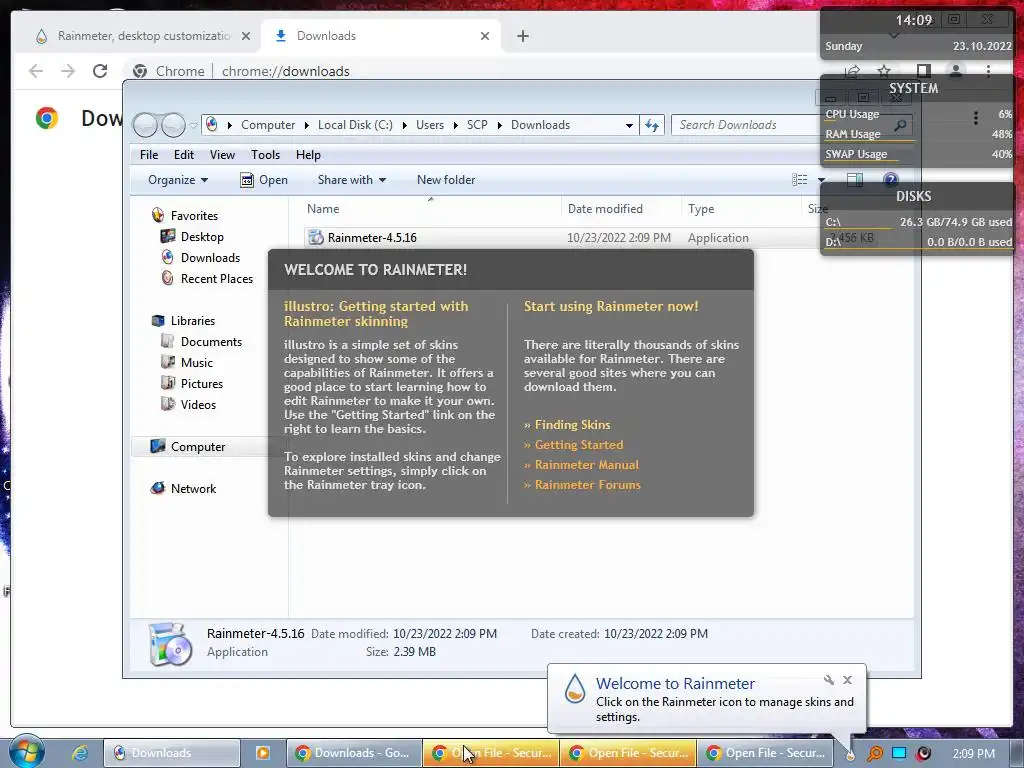The image size is (1024, 768).
Task: Select Computer in the breadcrumb path
Action: coord(268,125)
